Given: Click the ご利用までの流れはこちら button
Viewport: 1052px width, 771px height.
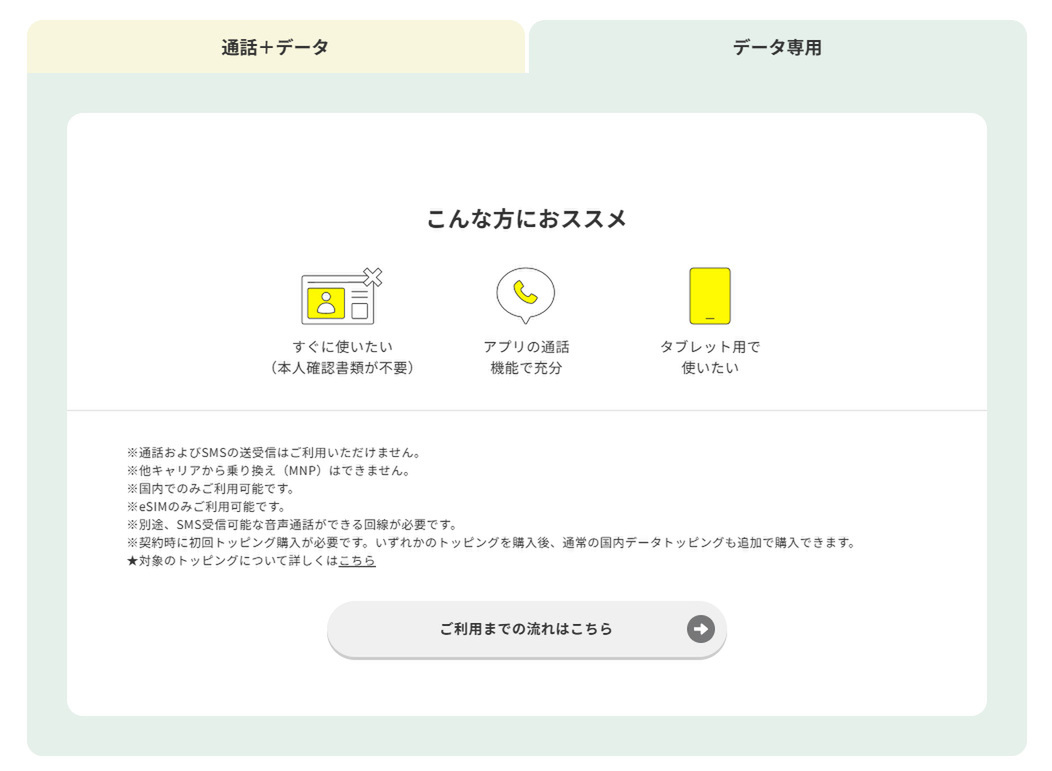Looking at the screenshot, I should point(527,628).
